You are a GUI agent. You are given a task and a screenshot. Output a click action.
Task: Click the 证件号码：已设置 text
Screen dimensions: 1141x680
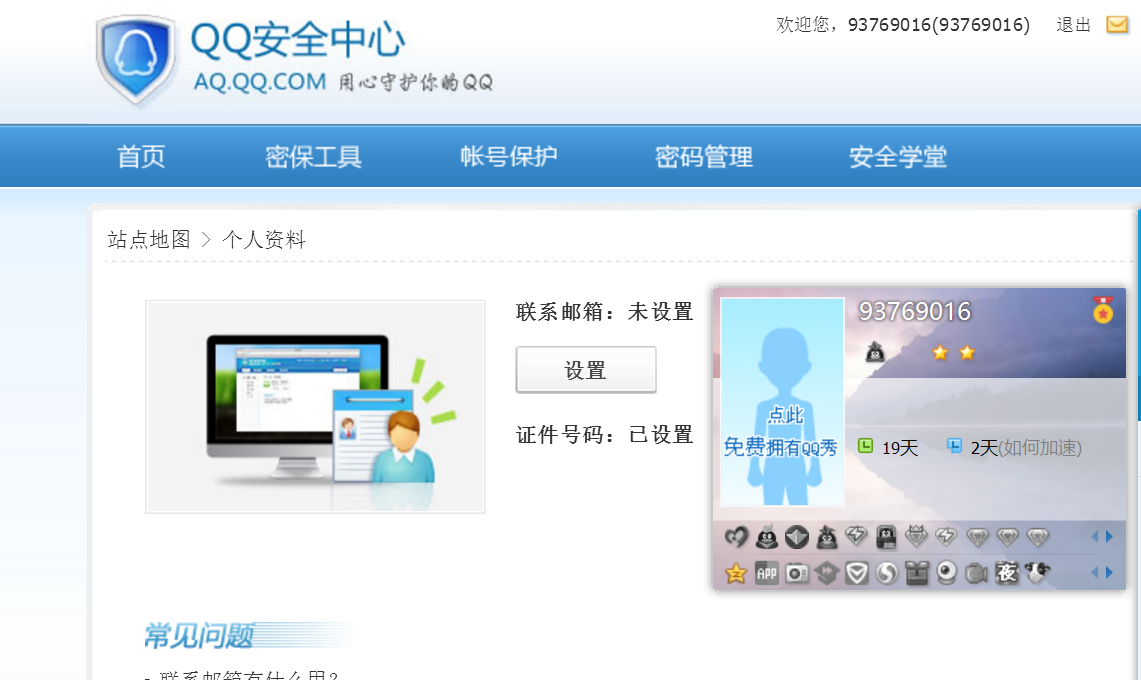point(605,435)
